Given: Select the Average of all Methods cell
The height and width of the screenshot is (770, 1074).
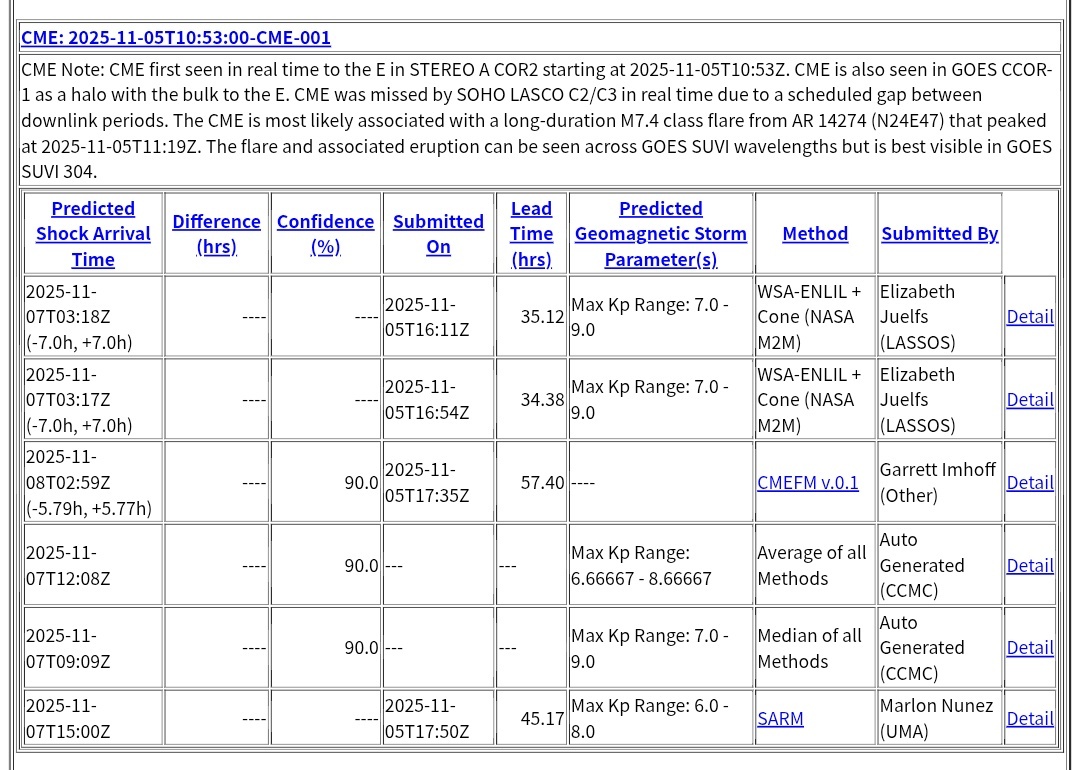Looking at the screenshot, I should tap(815, 565).
